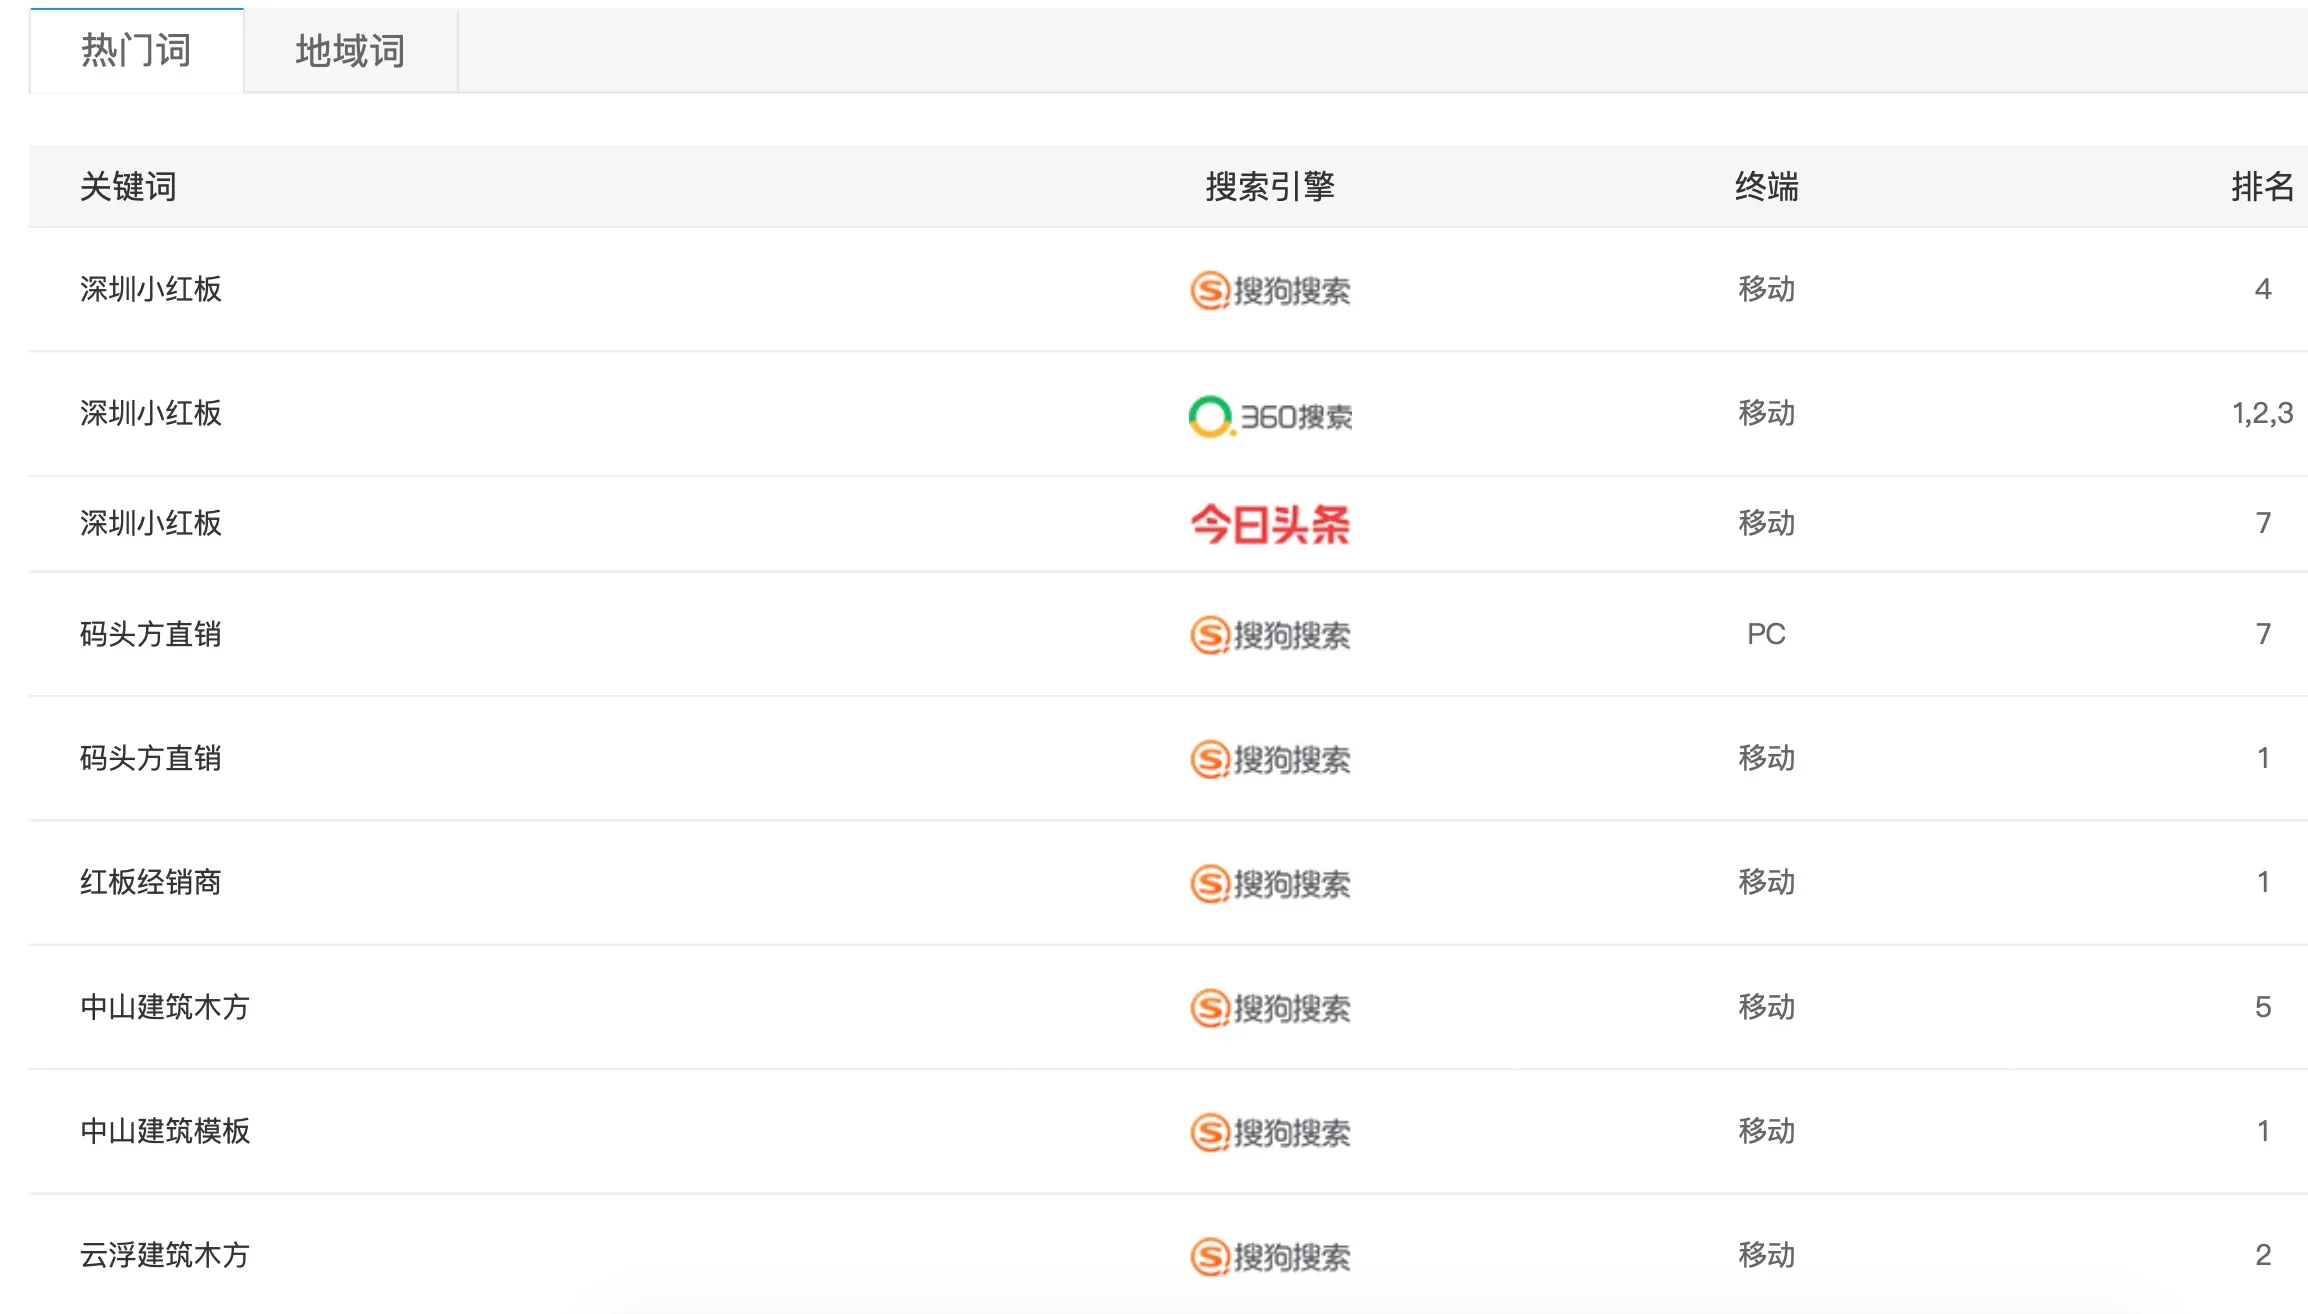Select the keyword 云浮建筑木方
Image resolution: width=2308 pixels, height=1314 pixels.
point(165,1255)
